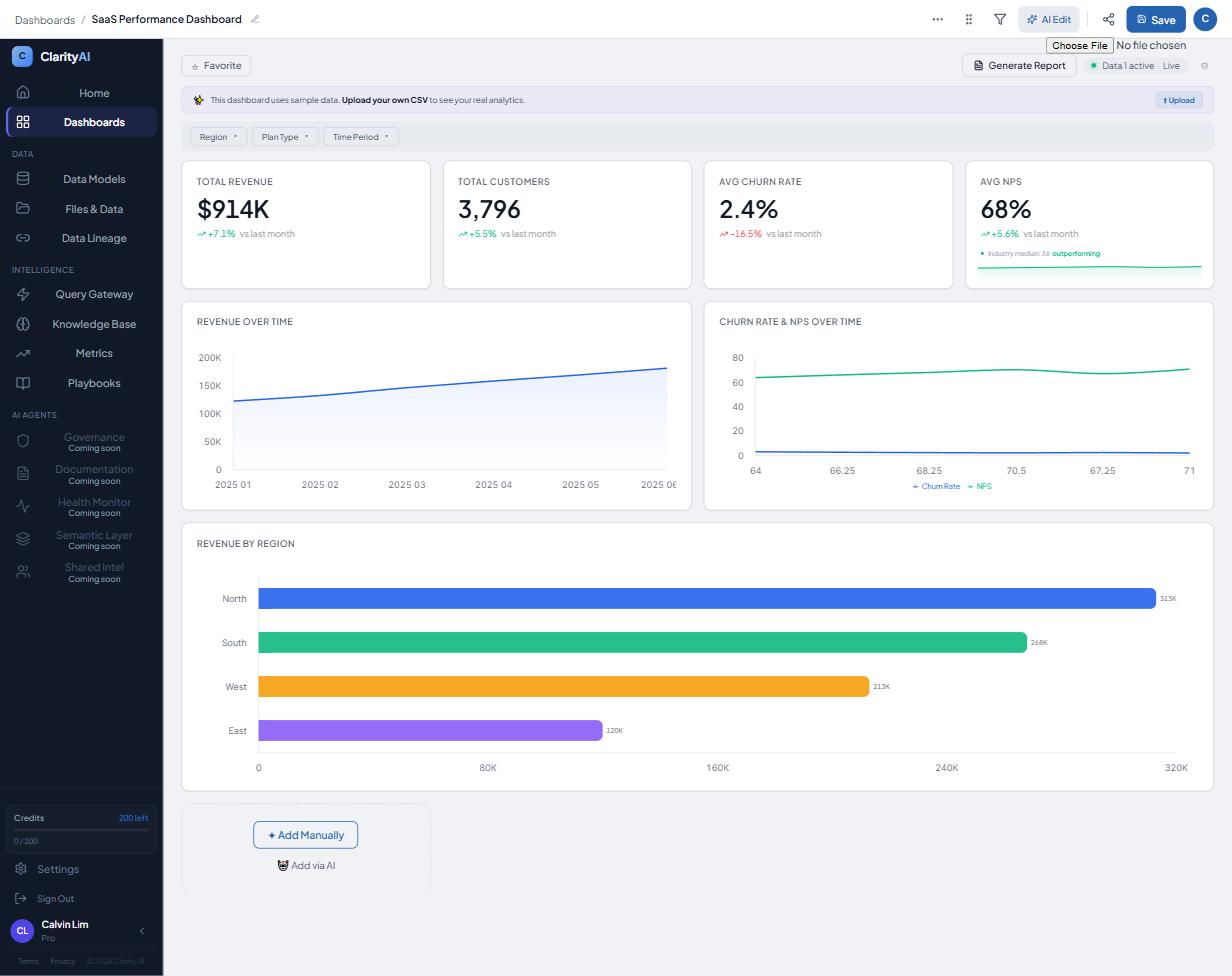This screenshot has height=976, width=1232.
Task: Open the three-dot more options menu
Action: tap(937, 19)
